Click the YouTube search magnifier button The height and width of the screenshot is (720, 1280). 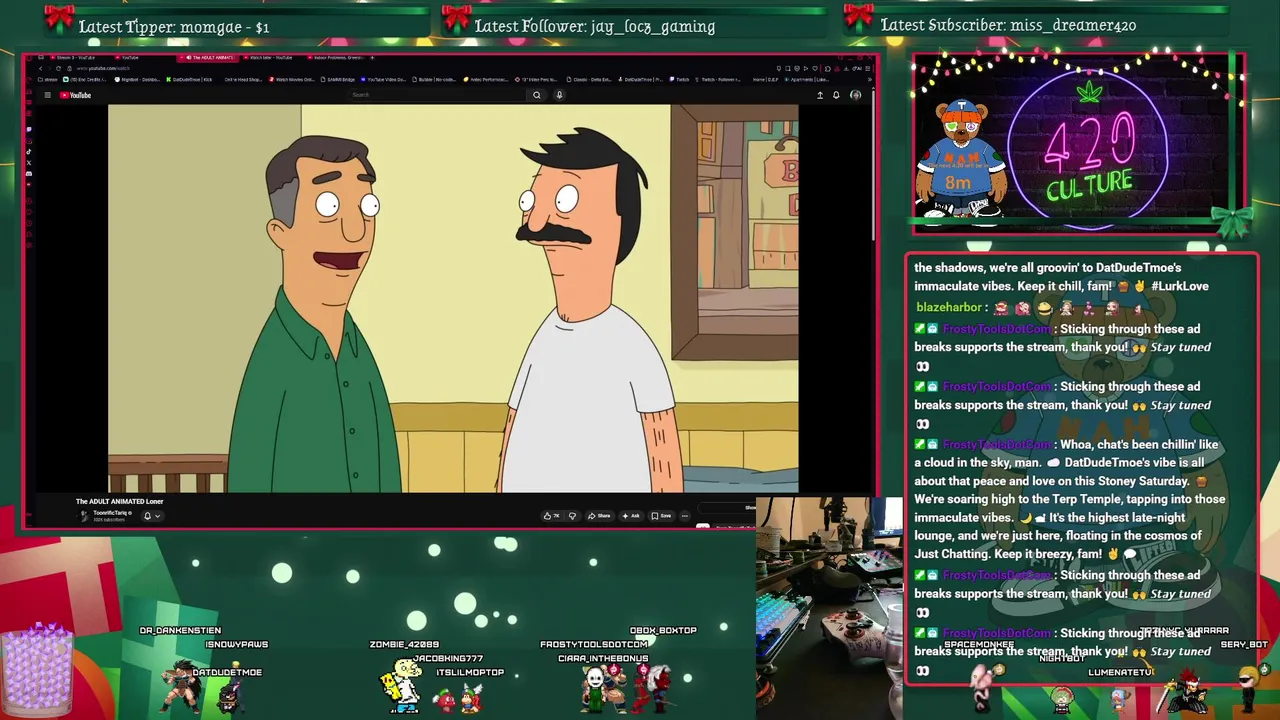pyautogui.click(x=537, y=95)
